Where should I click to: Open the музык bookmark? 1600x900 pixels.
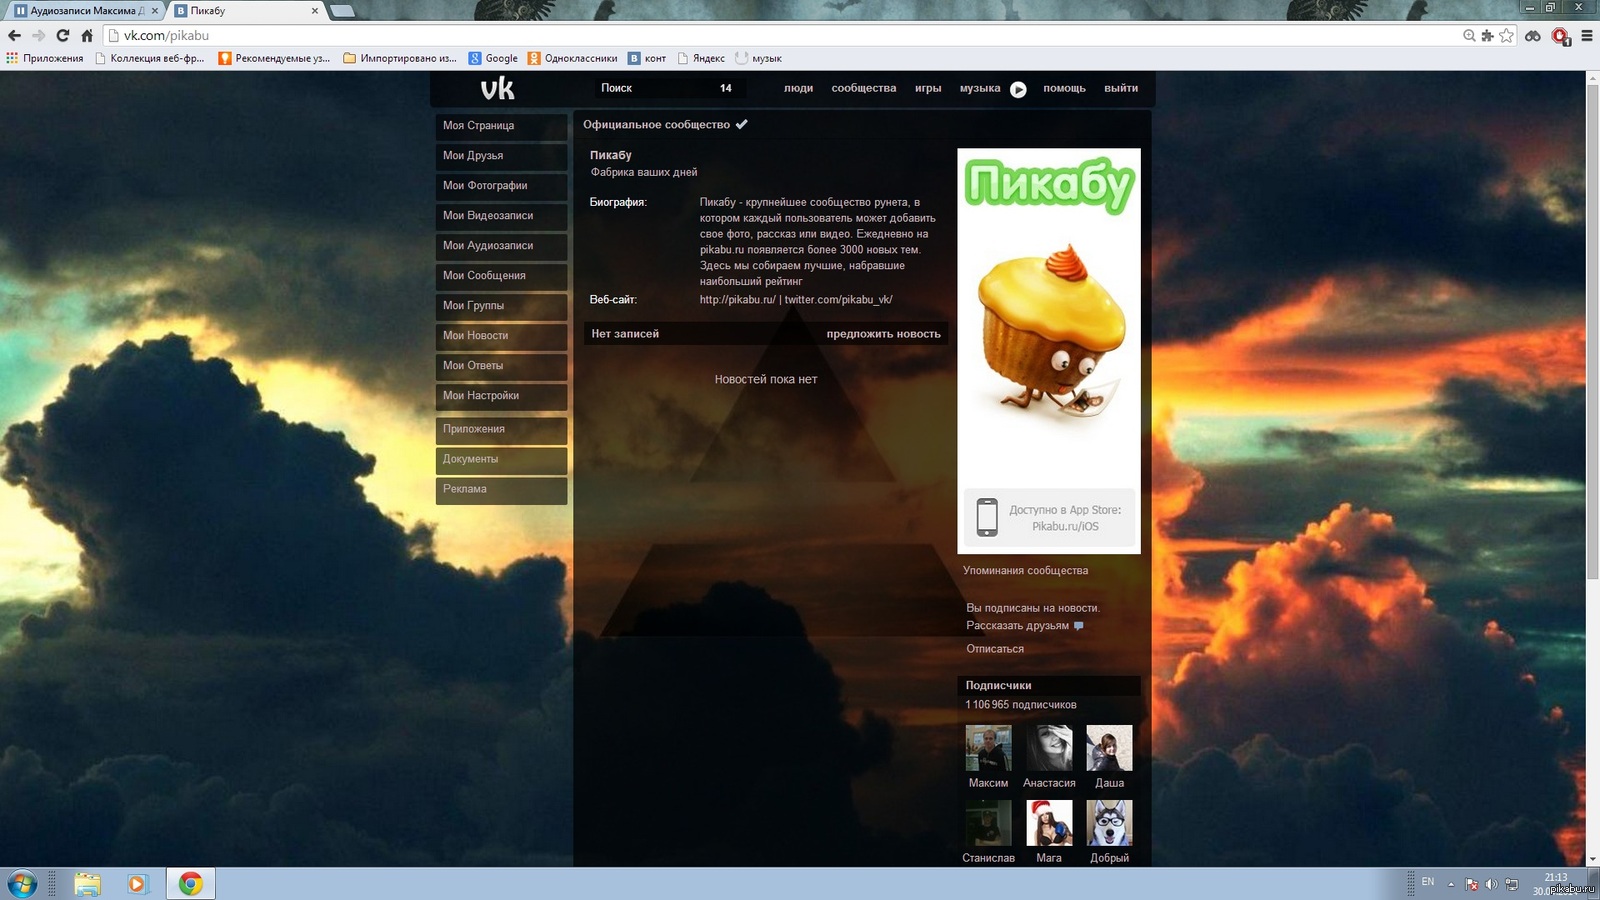(758, 58)
